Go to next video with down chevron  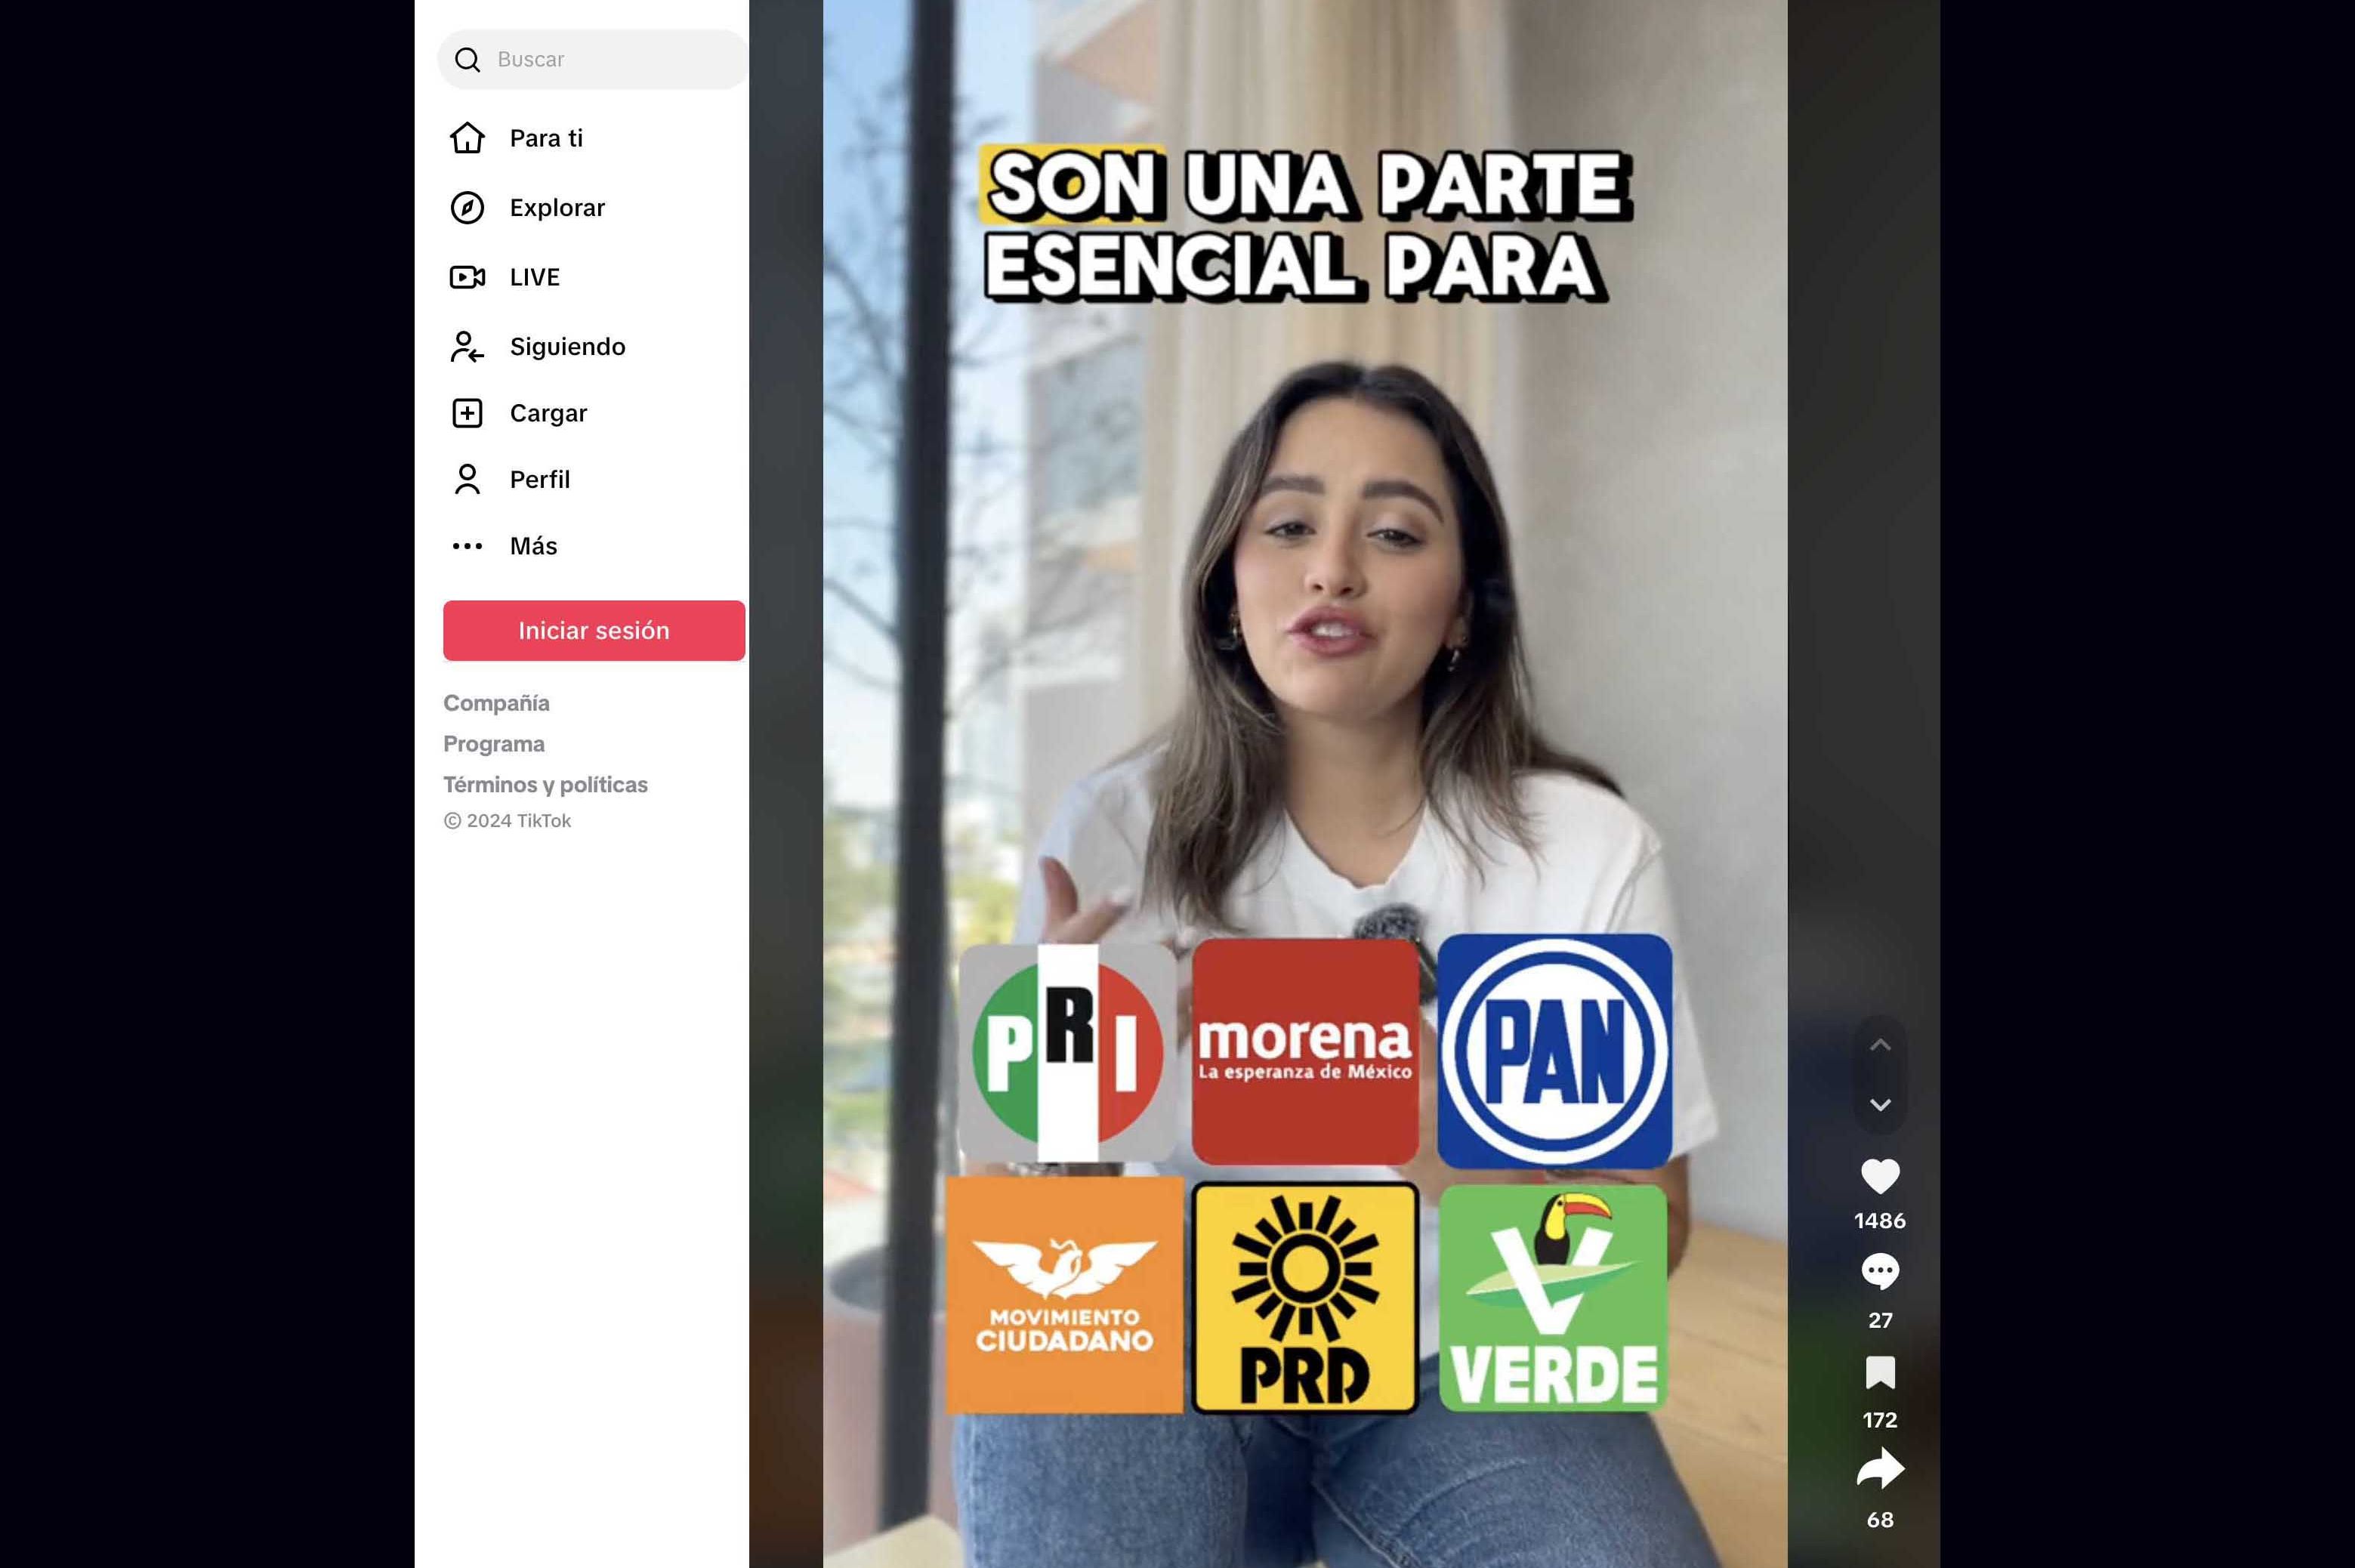tap(1879, 1104)
